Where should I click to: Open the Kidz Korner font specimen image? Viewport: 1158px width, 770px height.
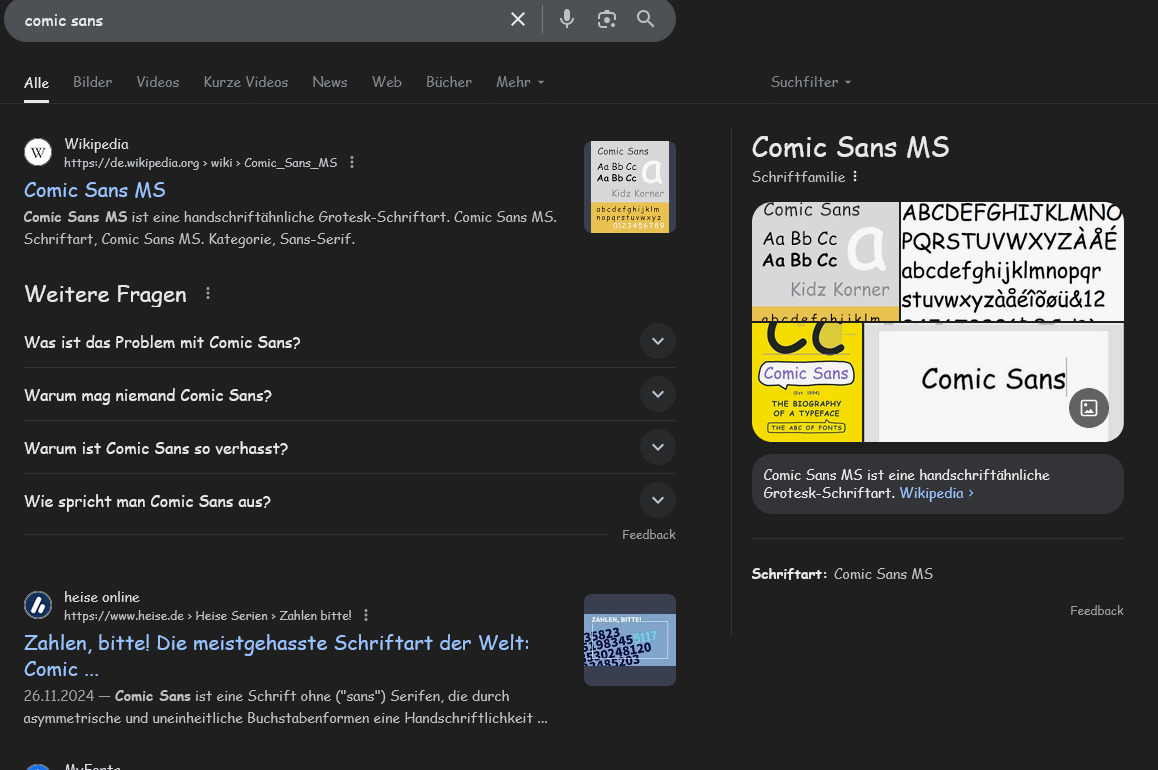tap(825, 261)
